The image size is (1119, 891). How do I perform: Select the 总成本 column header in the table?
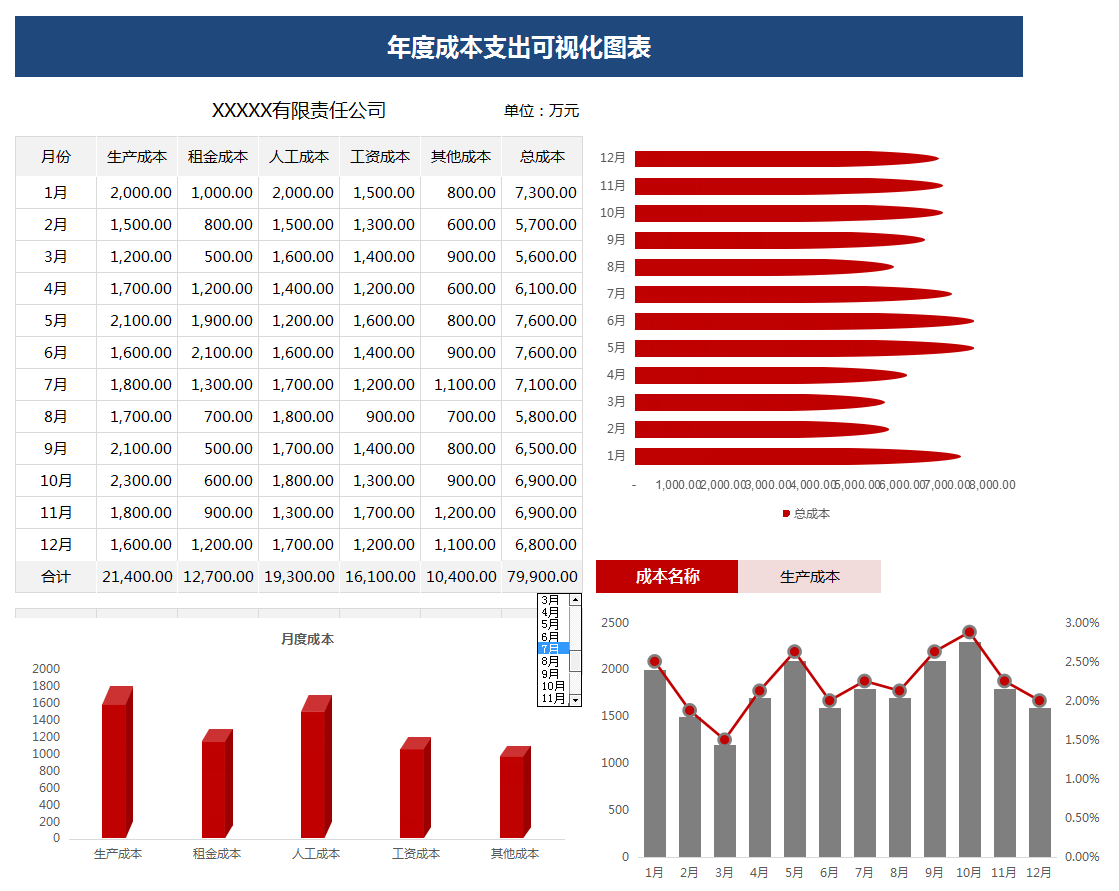[x=541, y=156]
